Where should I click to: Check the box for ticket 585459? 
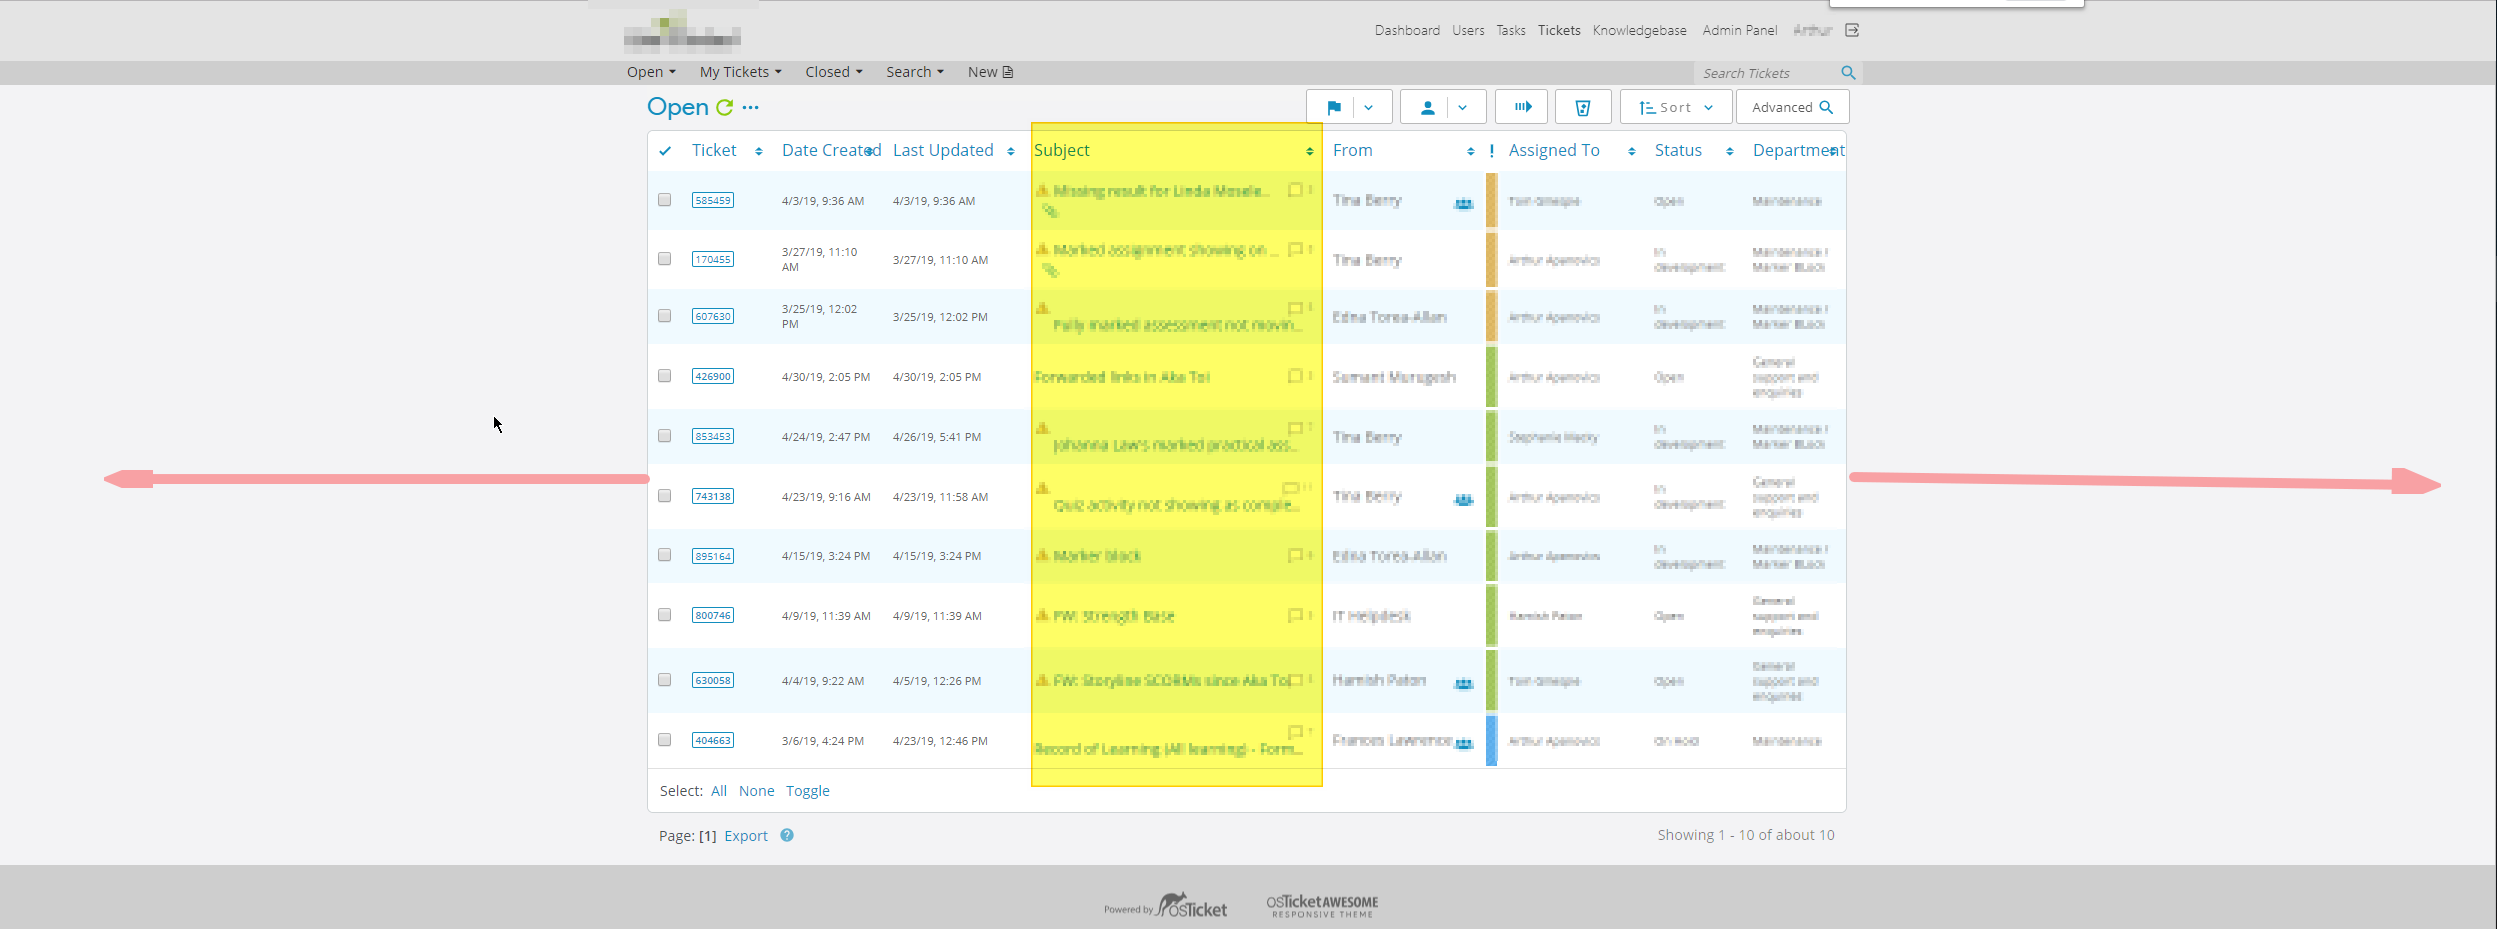click(664, 200)
